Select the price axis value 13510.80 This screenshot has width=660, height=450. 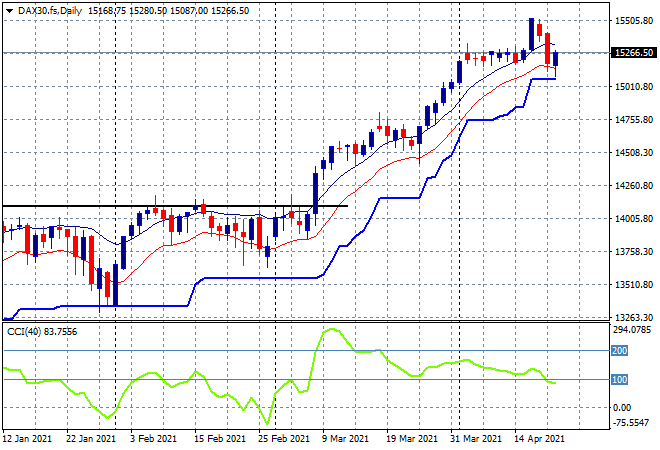point(633,285)
